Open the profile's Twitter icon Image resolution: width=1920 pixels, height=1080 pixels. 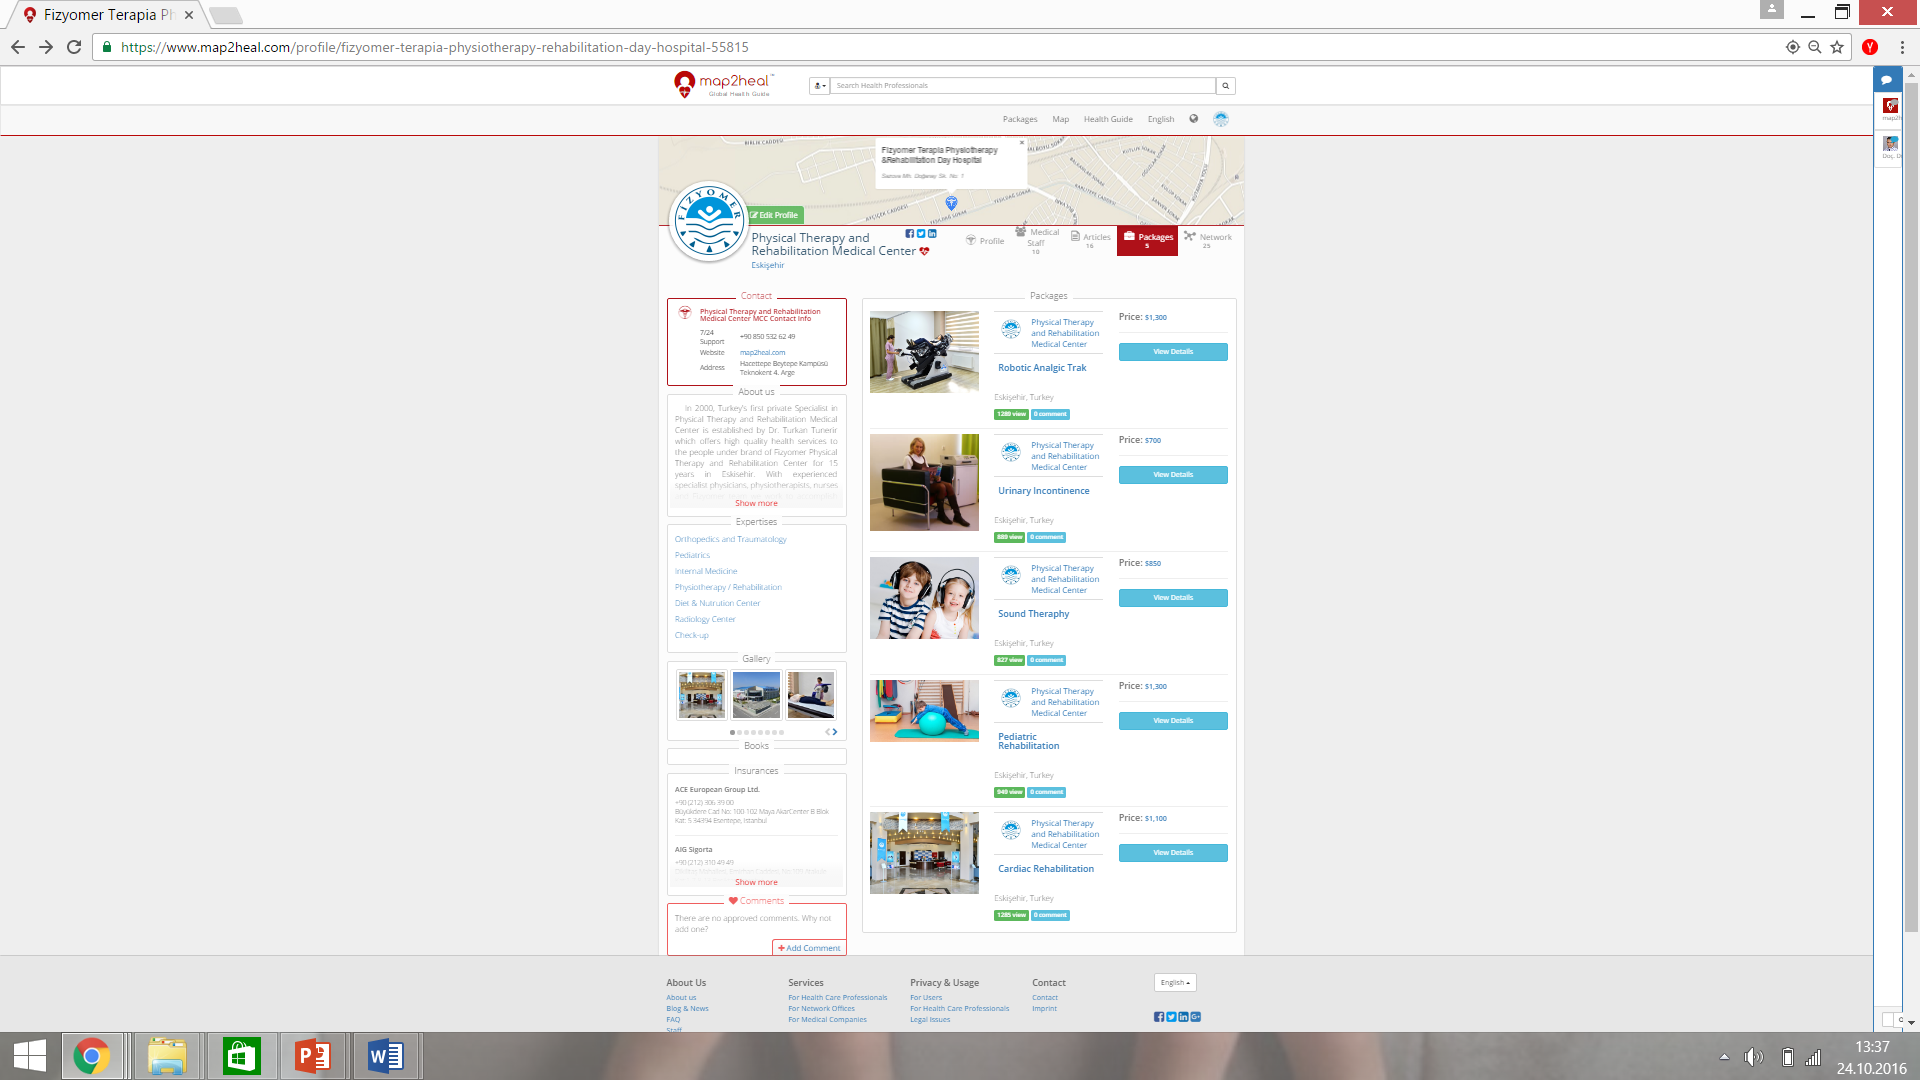921,234
